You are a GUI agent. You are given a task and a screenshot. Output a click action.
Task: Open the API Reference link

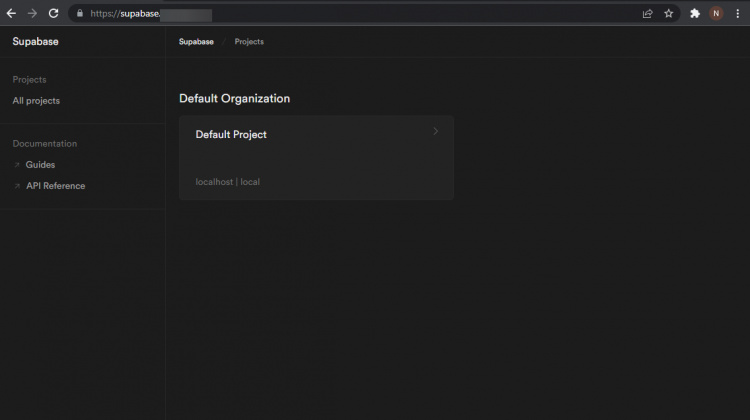coord(55,186)
